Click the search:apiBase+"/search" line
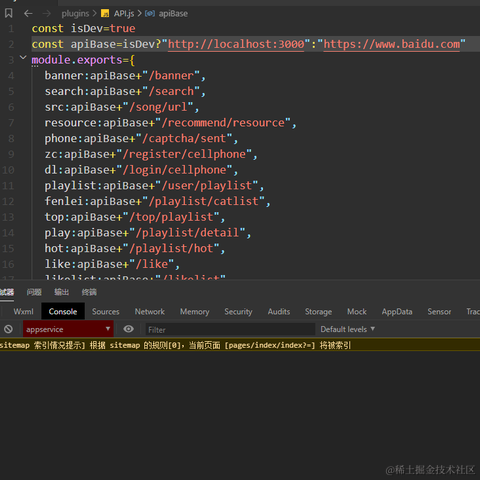 (125, 91)
